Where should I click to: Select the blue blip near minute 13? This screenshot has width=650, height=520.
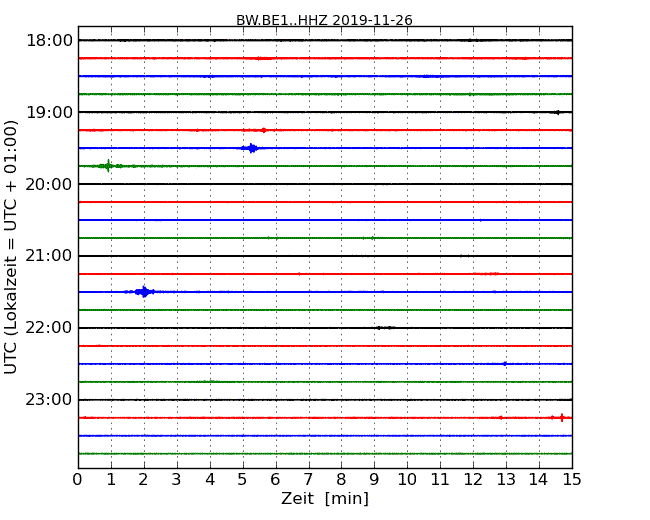click(504, 364)
